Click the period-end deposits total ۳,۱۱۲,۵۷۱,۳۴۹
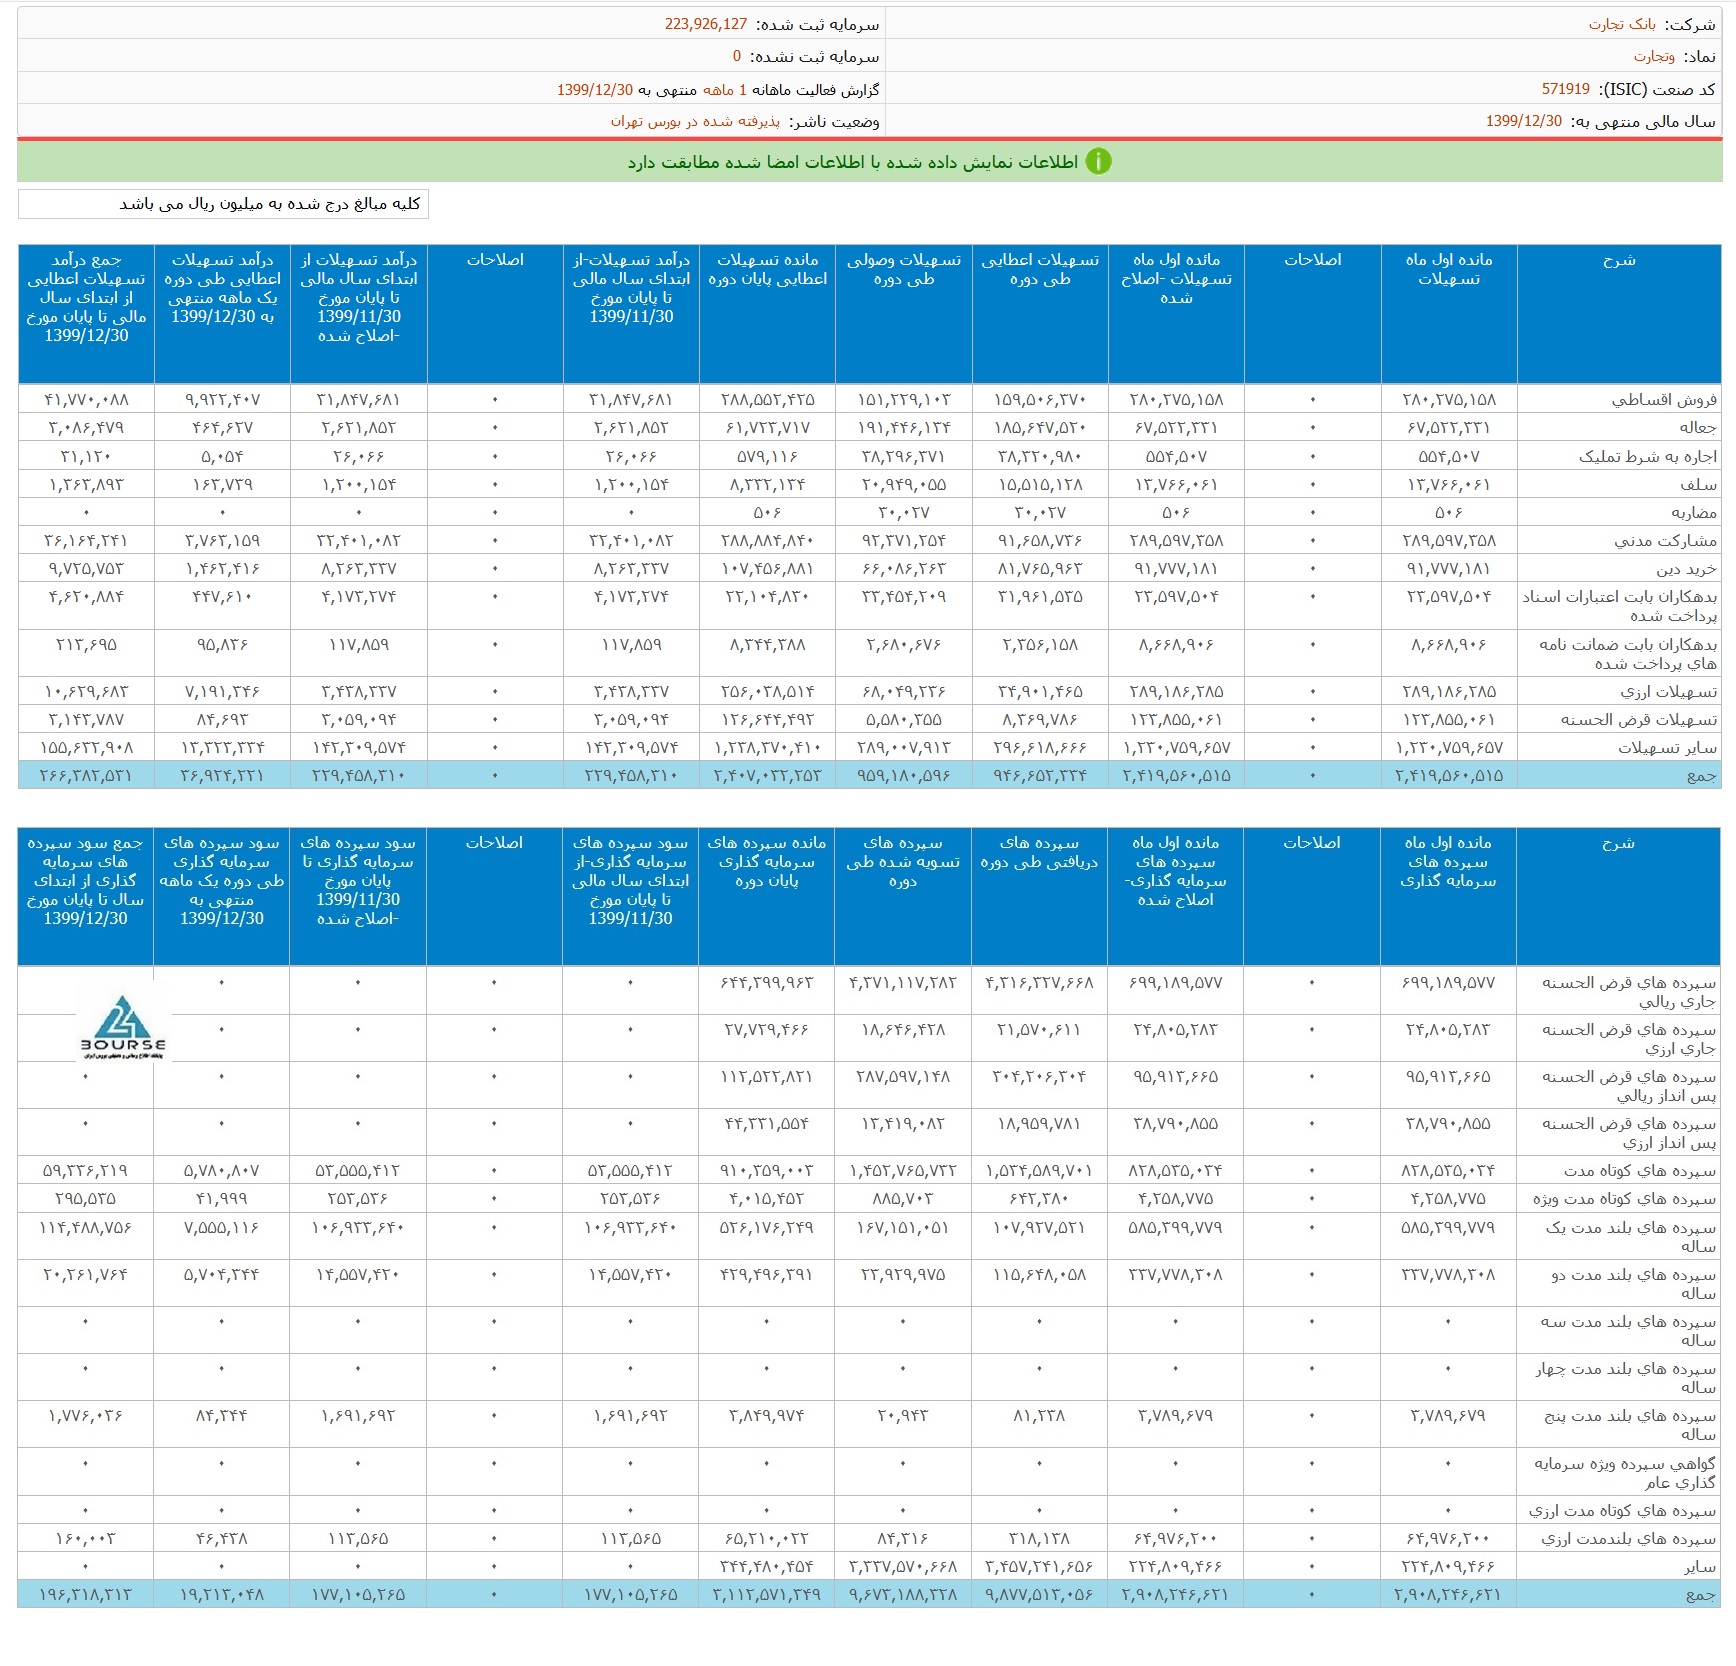The width and height of the screenshot is (1736, 1666). pos(767,1595)
